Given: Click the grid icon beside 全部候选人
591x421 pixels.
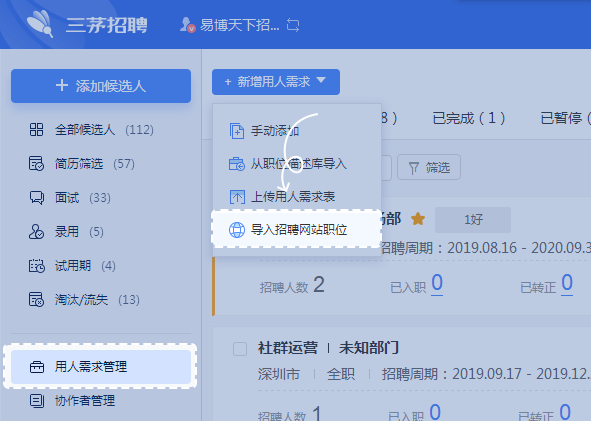Looking at the screenshot, I should click(37, 130).
